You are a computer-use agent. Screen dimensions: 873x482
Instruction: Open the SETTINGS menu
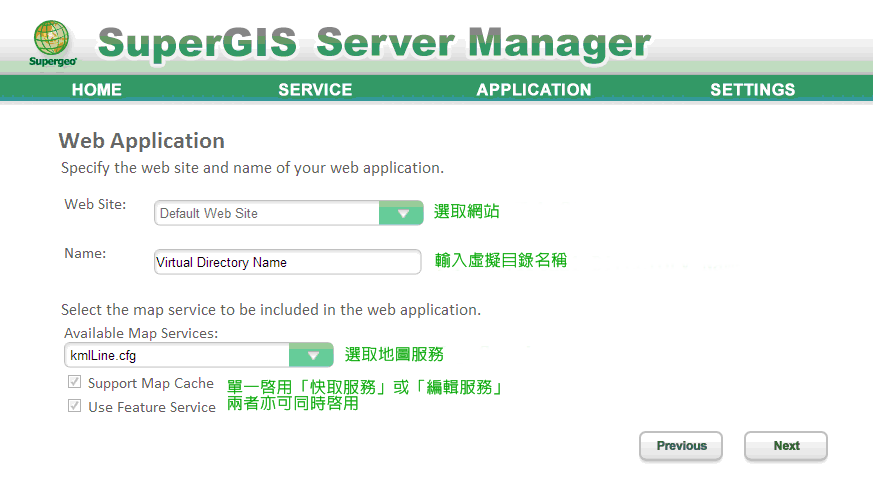pyautogui.click(x=753, y=90)
